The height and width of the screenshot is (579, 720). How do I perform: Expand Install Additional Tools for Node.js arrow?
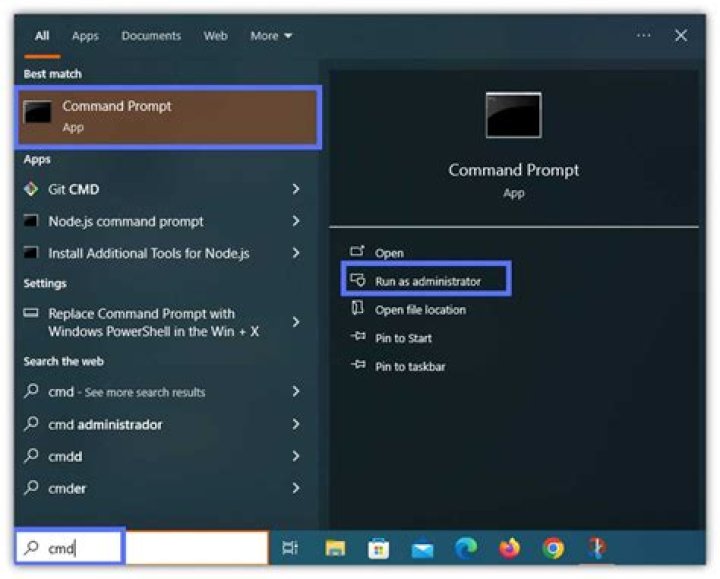point(296,253)
